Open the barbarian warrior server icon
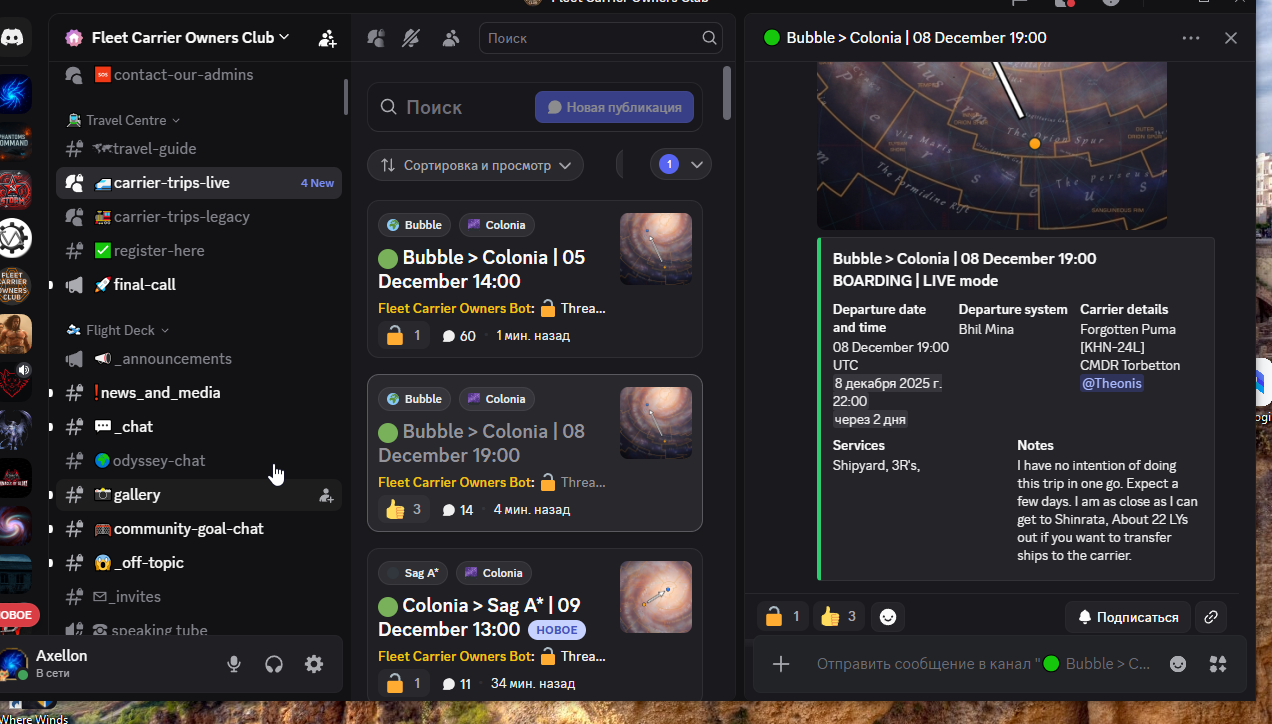This screenshot has height=724, width=1272. point(15,333)
